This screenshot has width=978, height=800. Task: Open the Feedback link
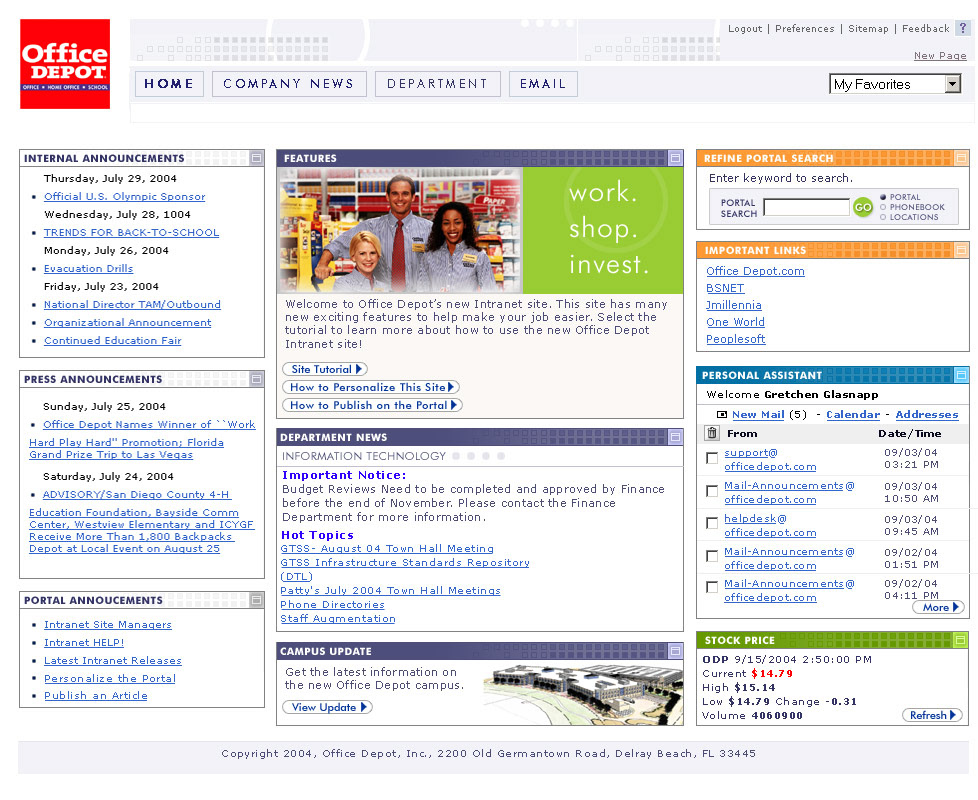pos(926,29)
